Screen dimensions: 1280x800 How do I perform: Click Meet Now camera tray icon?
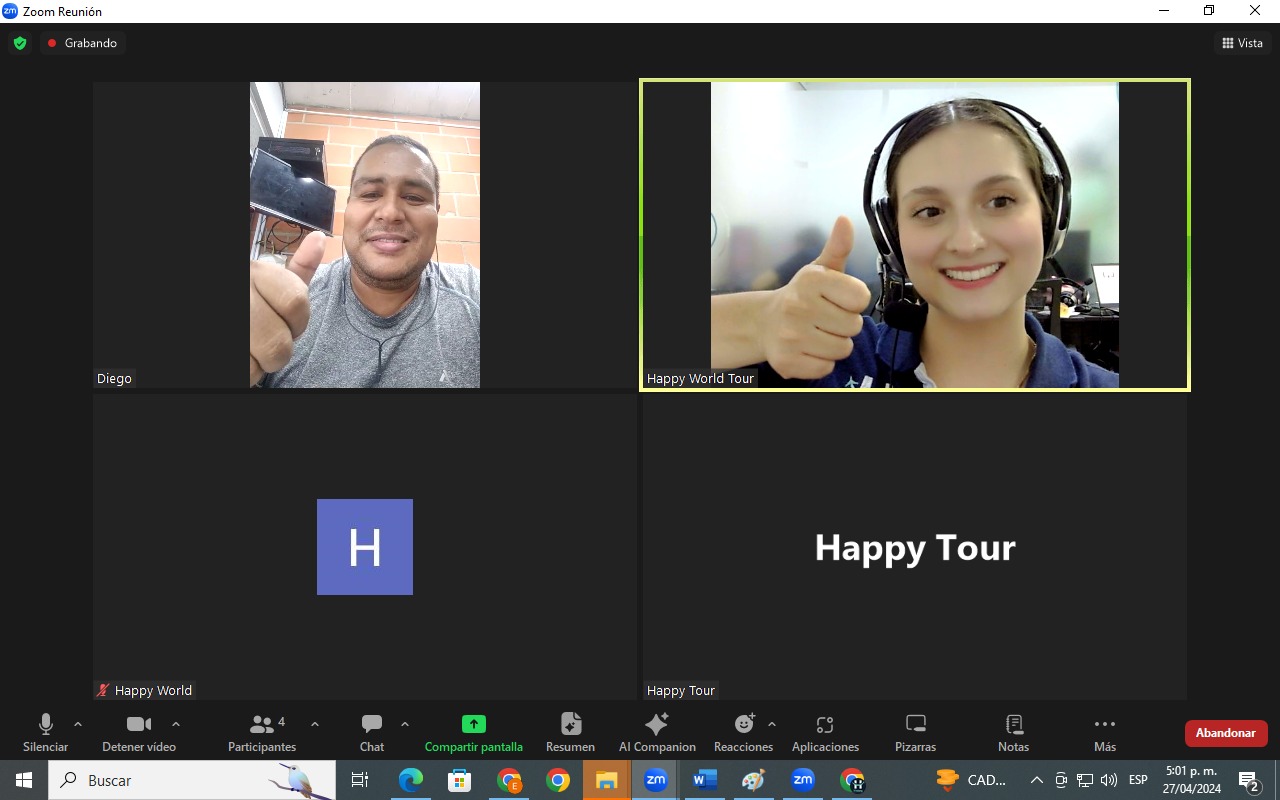click(1061, 780)
